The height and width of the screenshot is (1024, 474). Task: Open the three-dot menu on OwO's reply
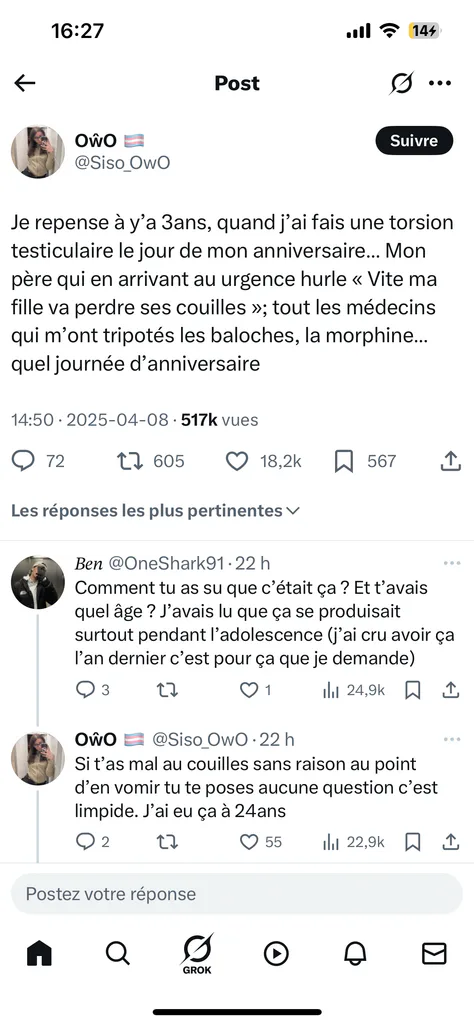click(452, 739)
